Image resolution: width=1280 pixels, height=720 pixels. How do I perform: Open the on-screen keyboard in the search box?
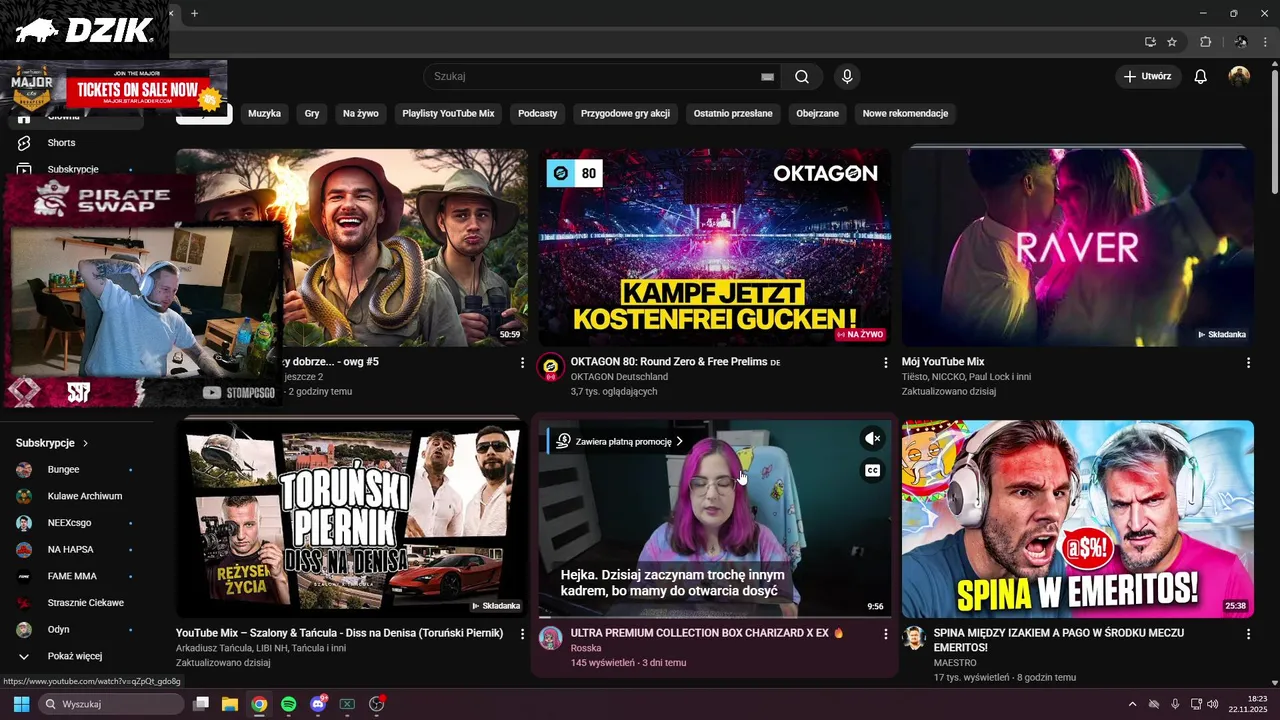point(767,76)
